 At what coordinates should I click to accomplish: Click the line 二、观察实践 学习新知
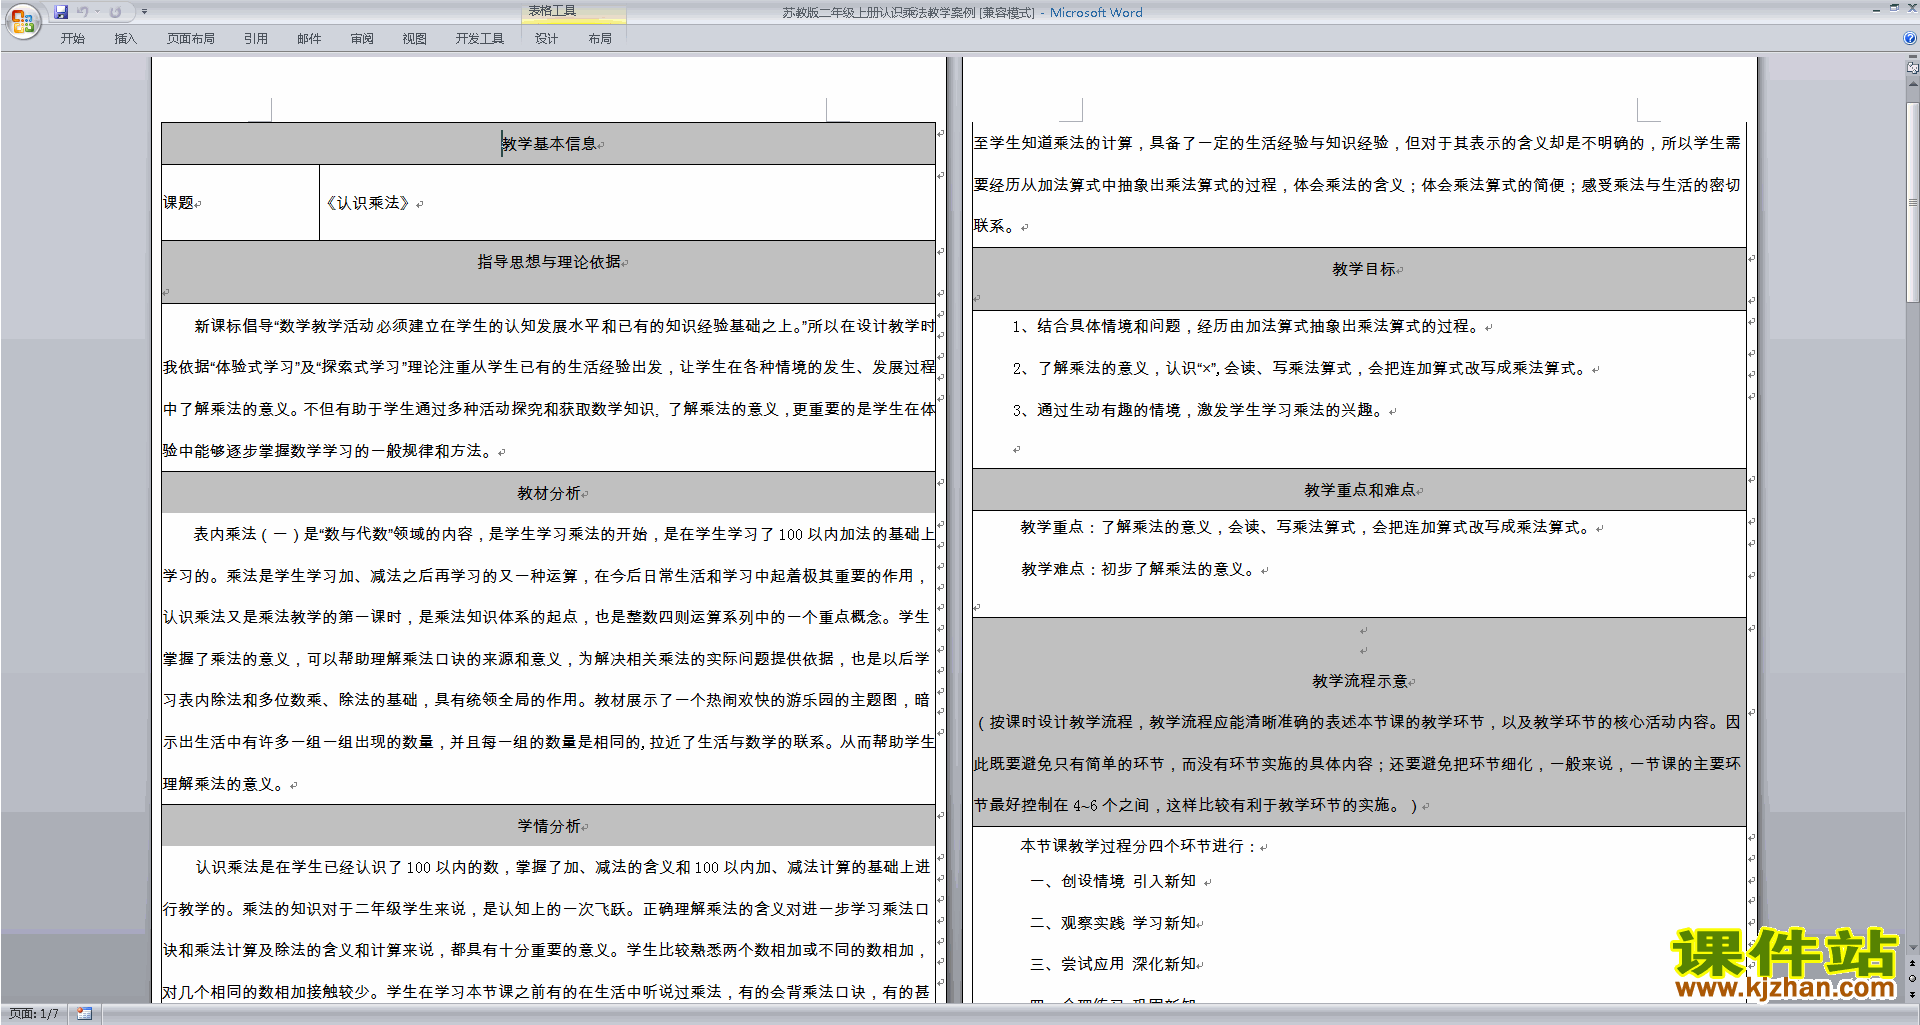pyautogui.click(x=1113, y=923)
